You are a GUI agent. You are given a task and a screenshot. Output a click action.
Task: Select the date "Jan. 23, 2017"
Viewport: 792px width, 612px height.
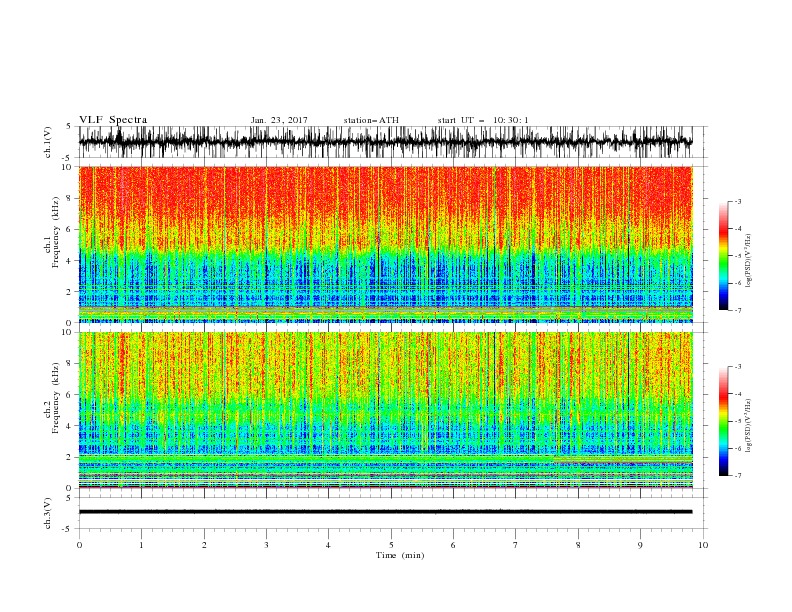(x=279, y=120)
